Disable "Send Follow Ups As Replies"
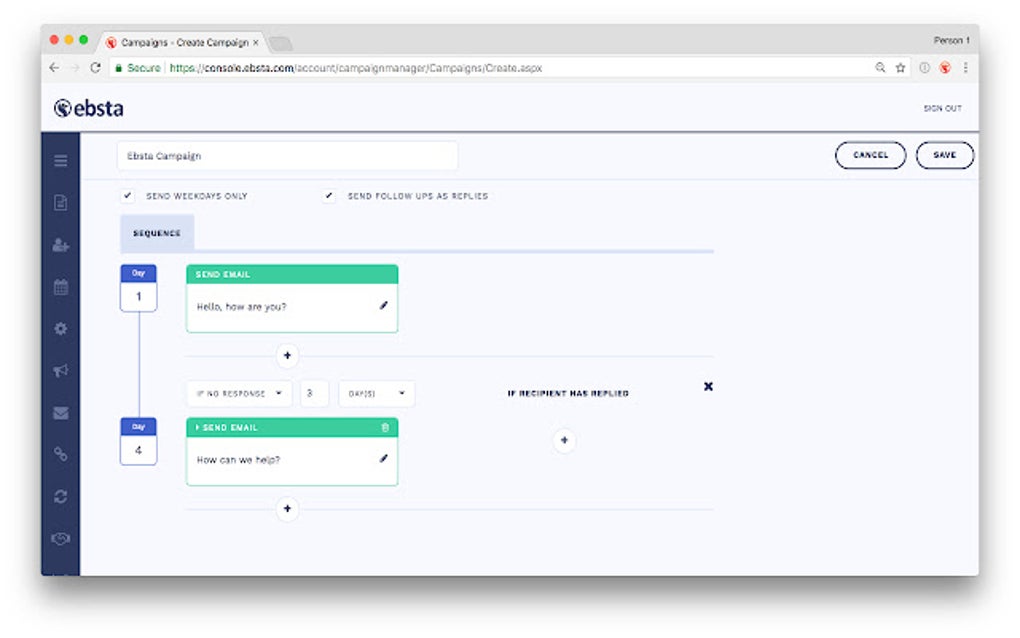1020x638 pixels. click(x=330, y=196)
